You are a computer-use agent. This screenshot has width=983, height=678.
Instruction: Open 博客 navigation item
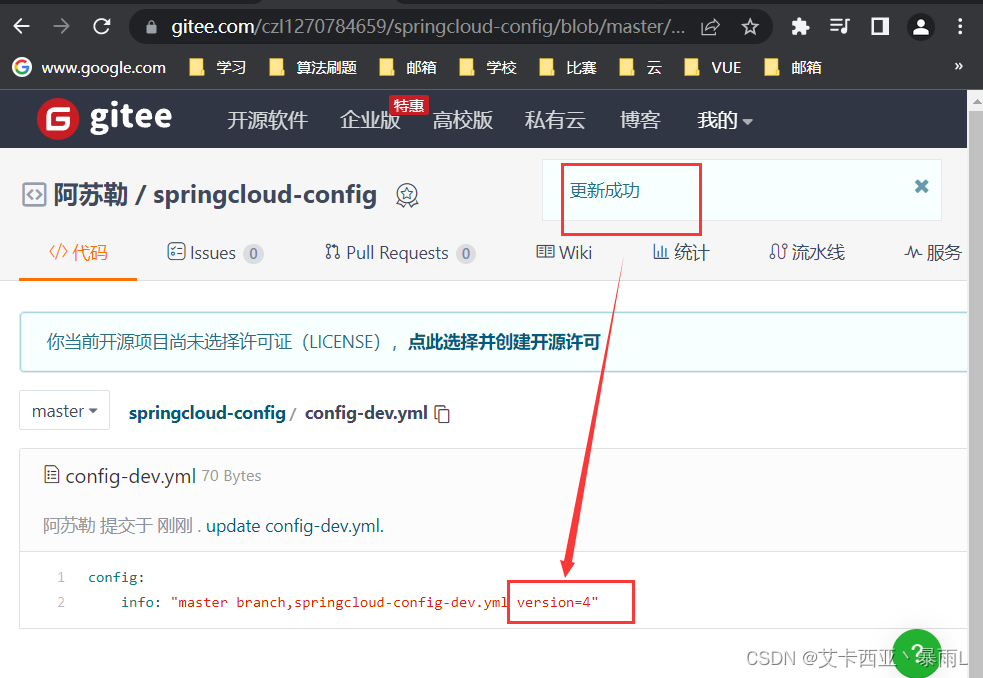[x=640, y=120]
